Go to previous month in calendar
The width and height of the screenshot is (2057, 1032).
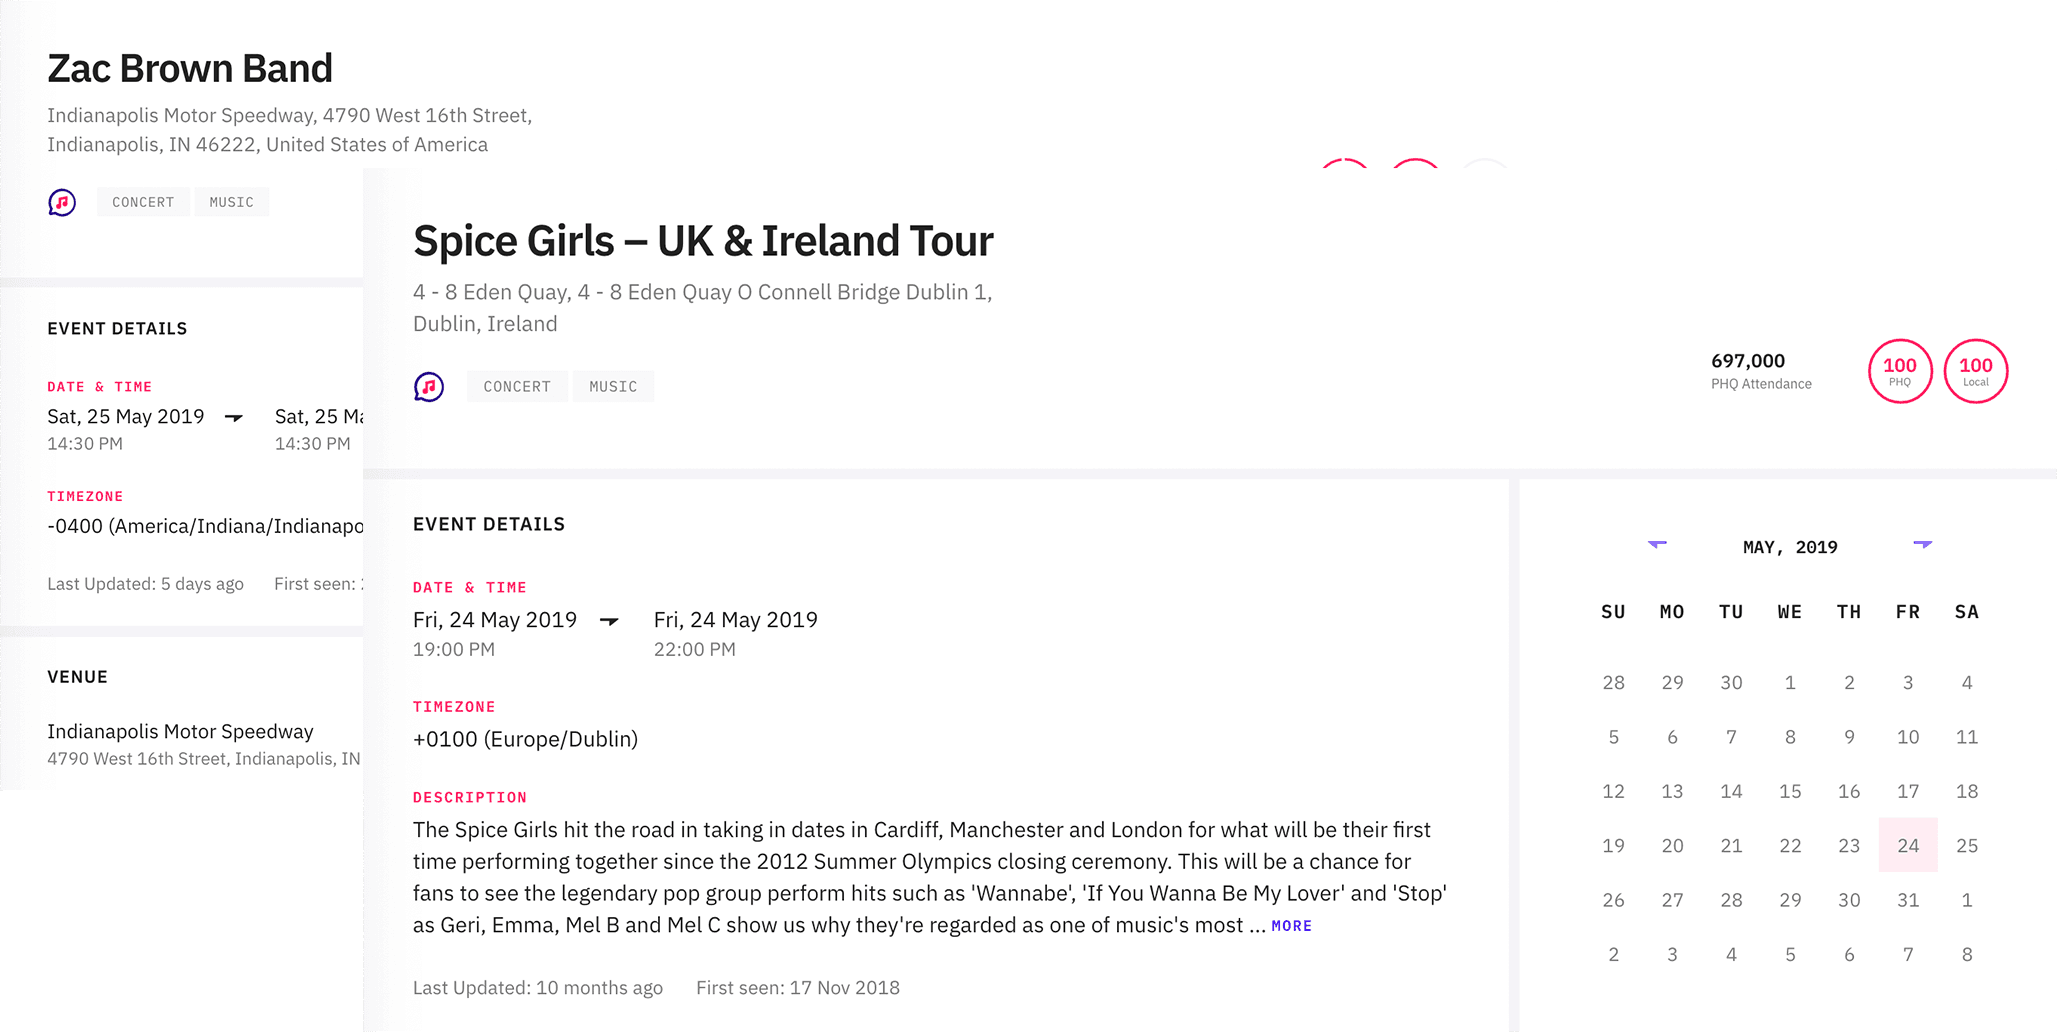[x=1657, y=544]
